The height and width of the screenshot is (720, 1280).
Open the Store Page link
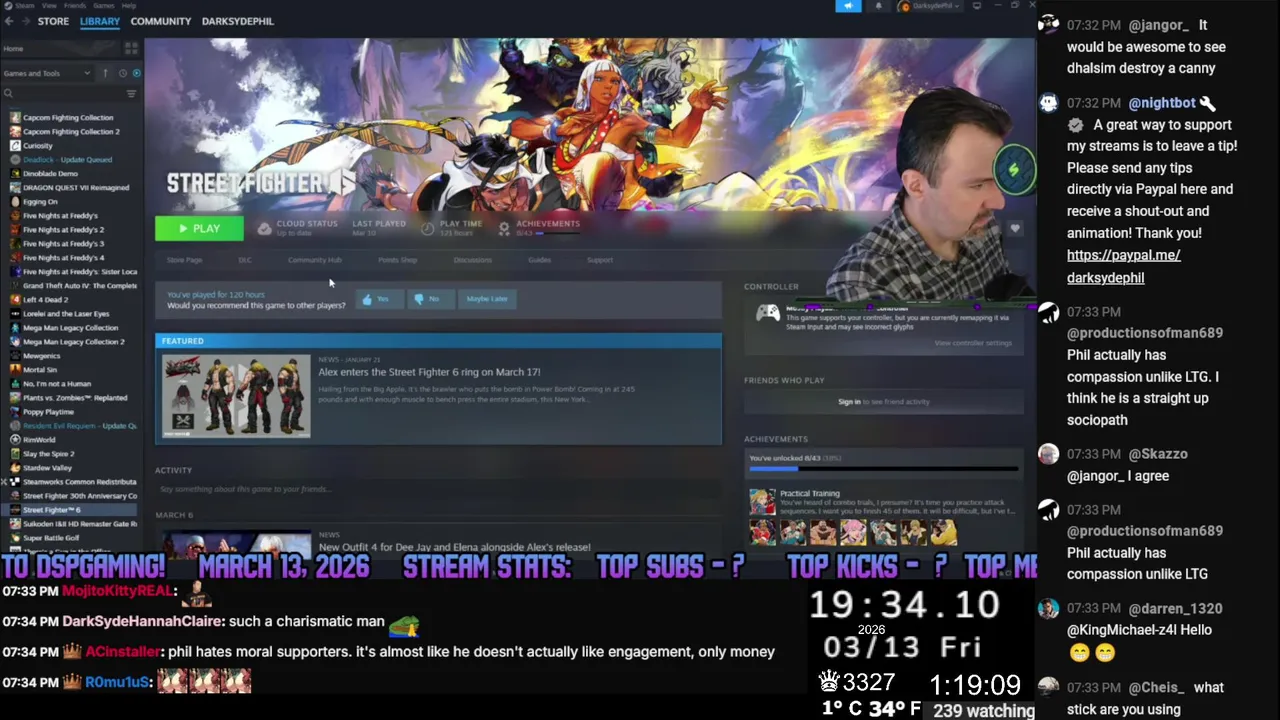coord(184,260)
